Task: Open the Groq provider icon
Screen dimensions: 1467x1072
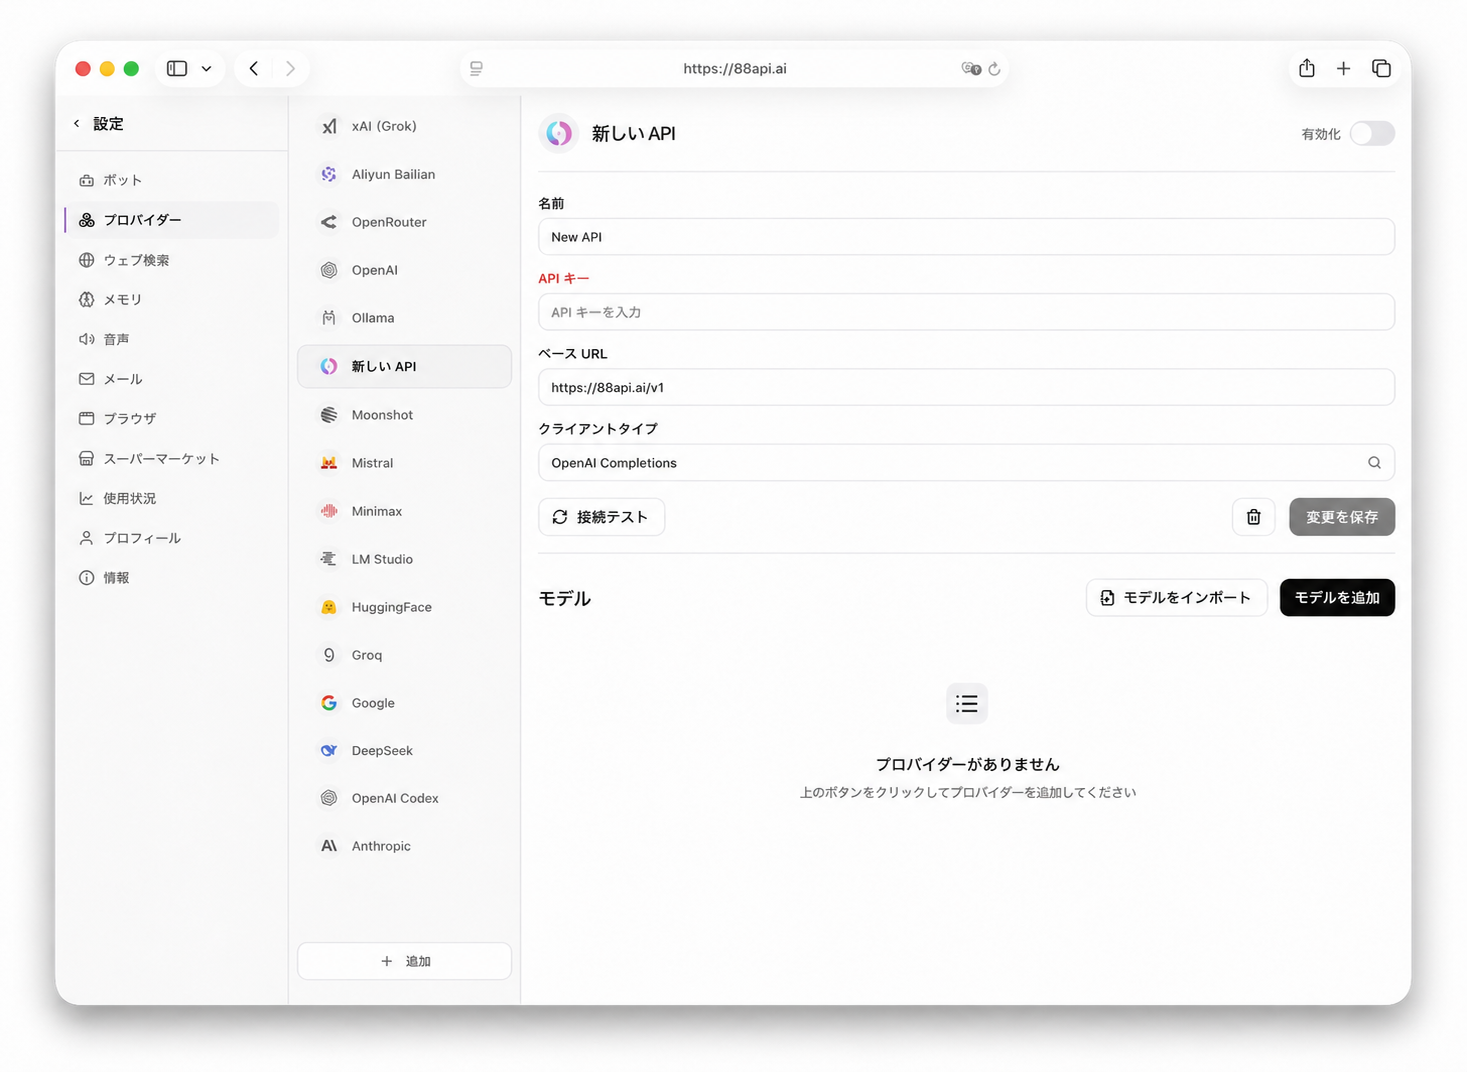Action: [x=329, y=655]
